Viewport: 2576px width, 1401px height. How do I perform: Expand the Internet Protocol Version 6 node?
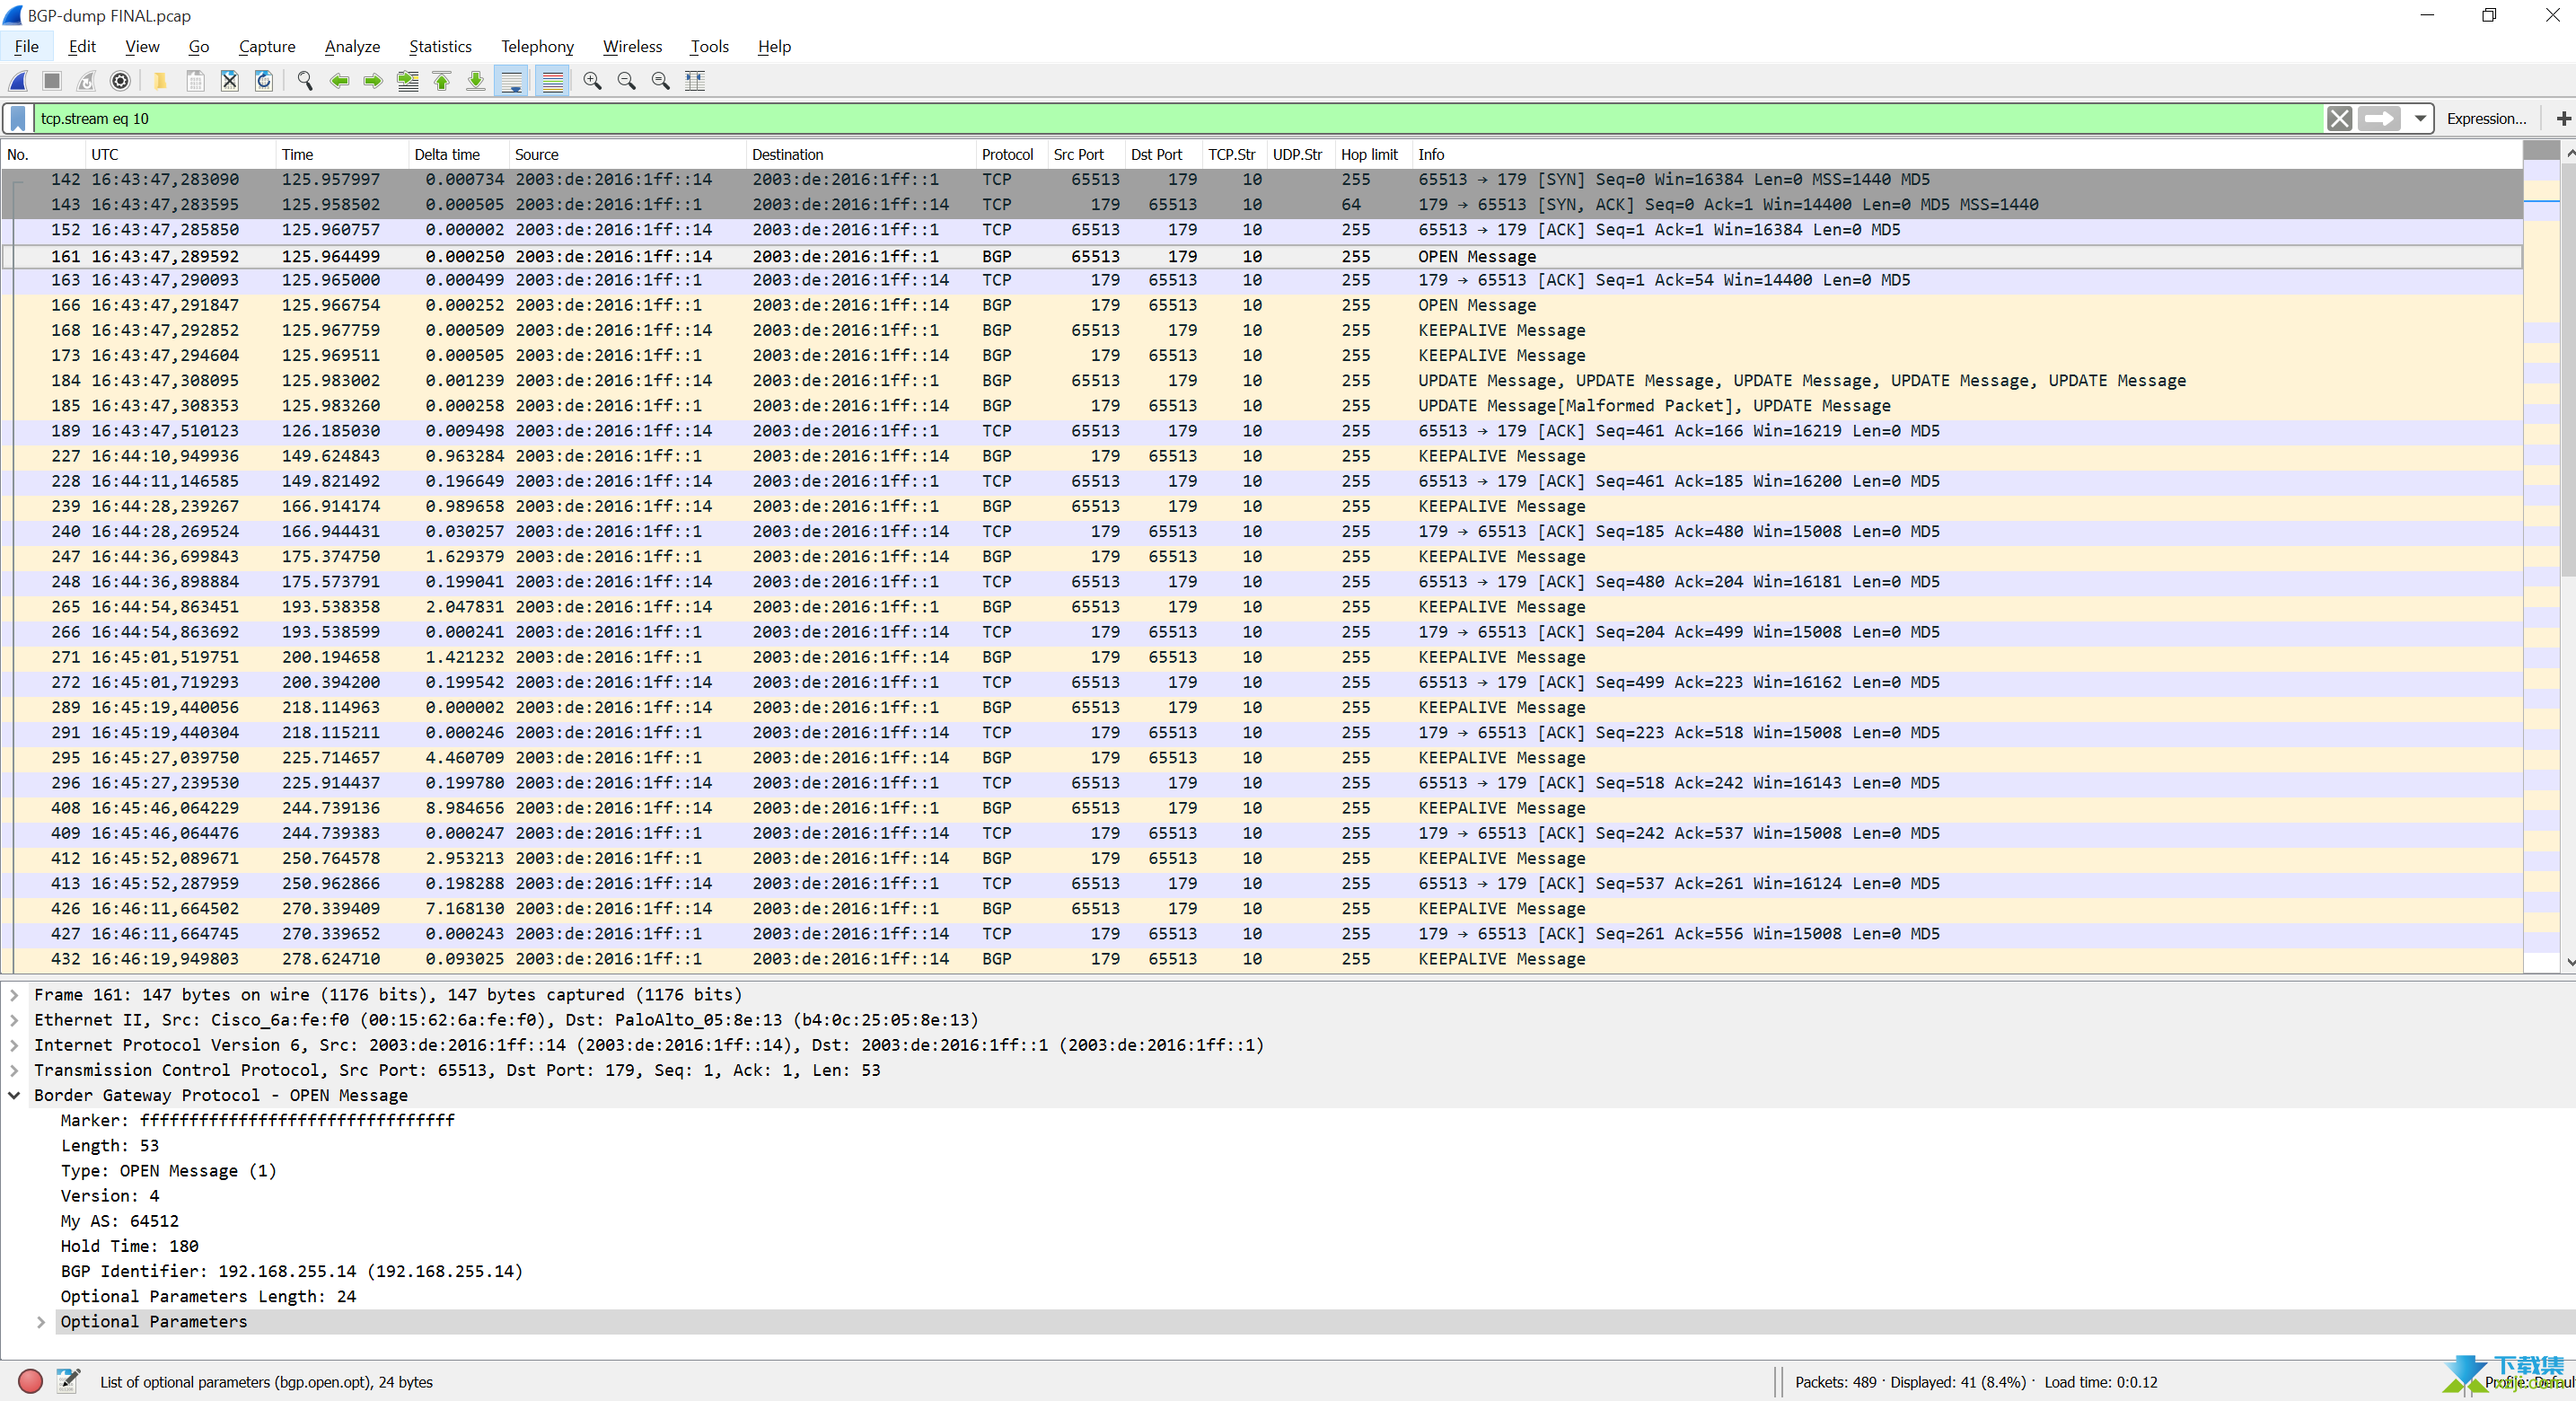click(14, 1045)
